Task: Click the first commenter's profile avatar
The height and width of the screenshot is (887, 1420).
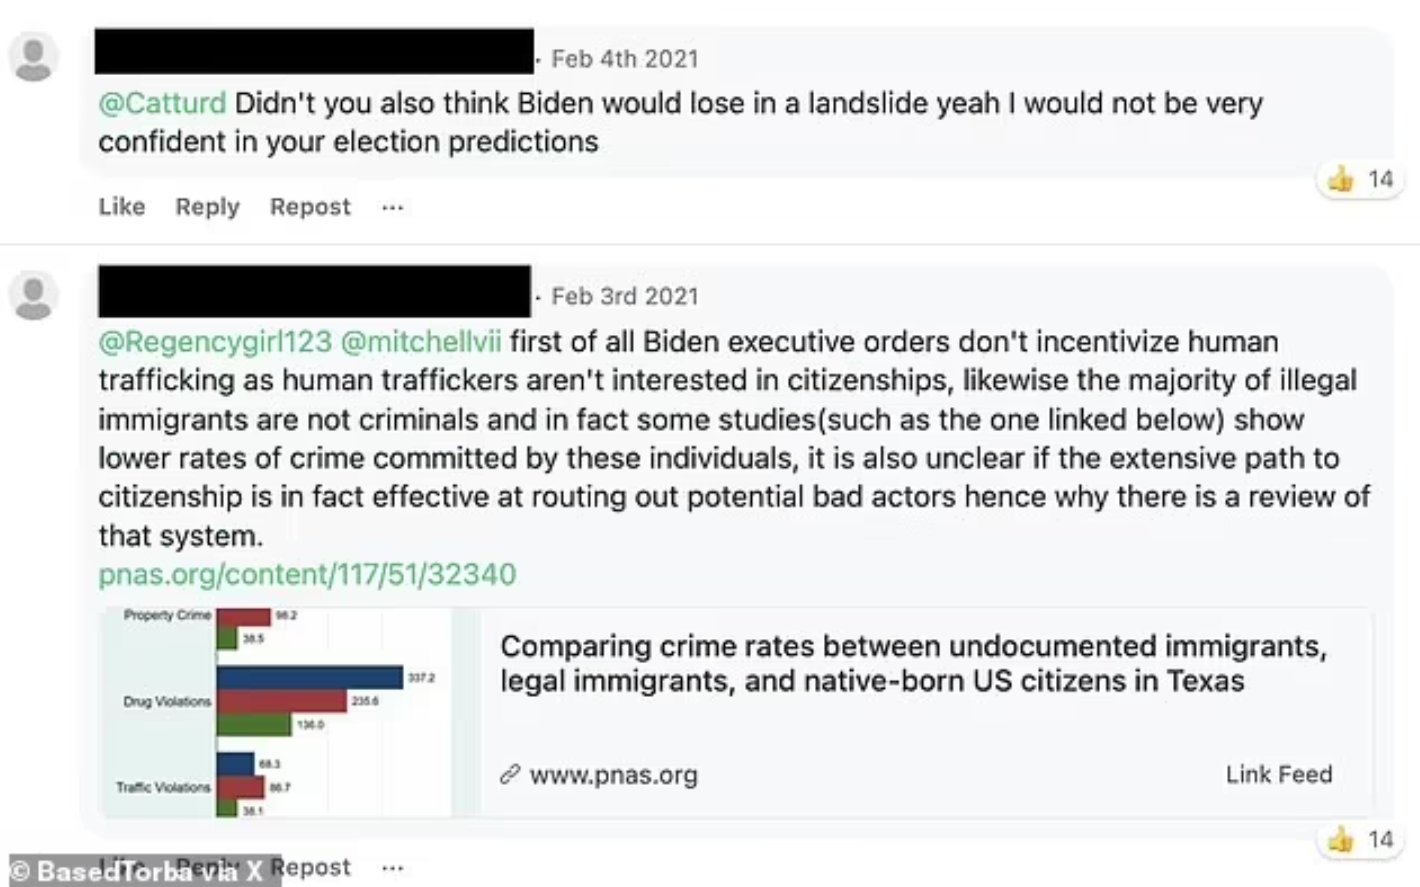Action: click(x=33, y=58)
